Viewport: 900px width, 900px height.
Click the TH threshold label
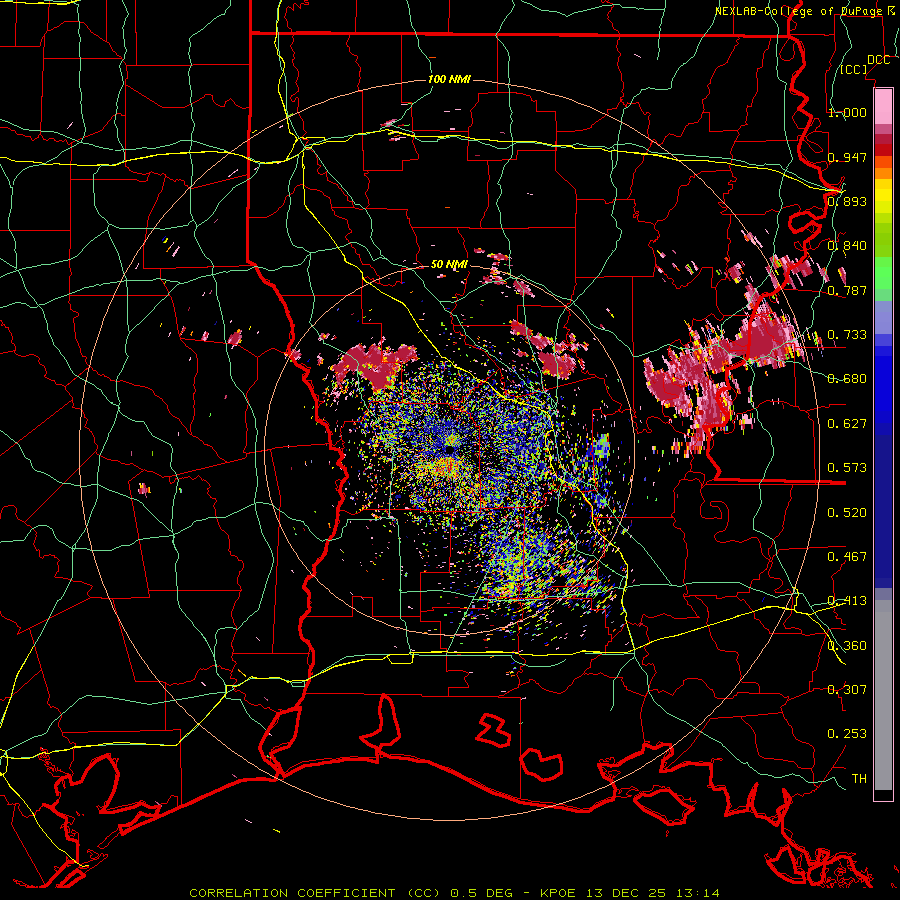859,779
